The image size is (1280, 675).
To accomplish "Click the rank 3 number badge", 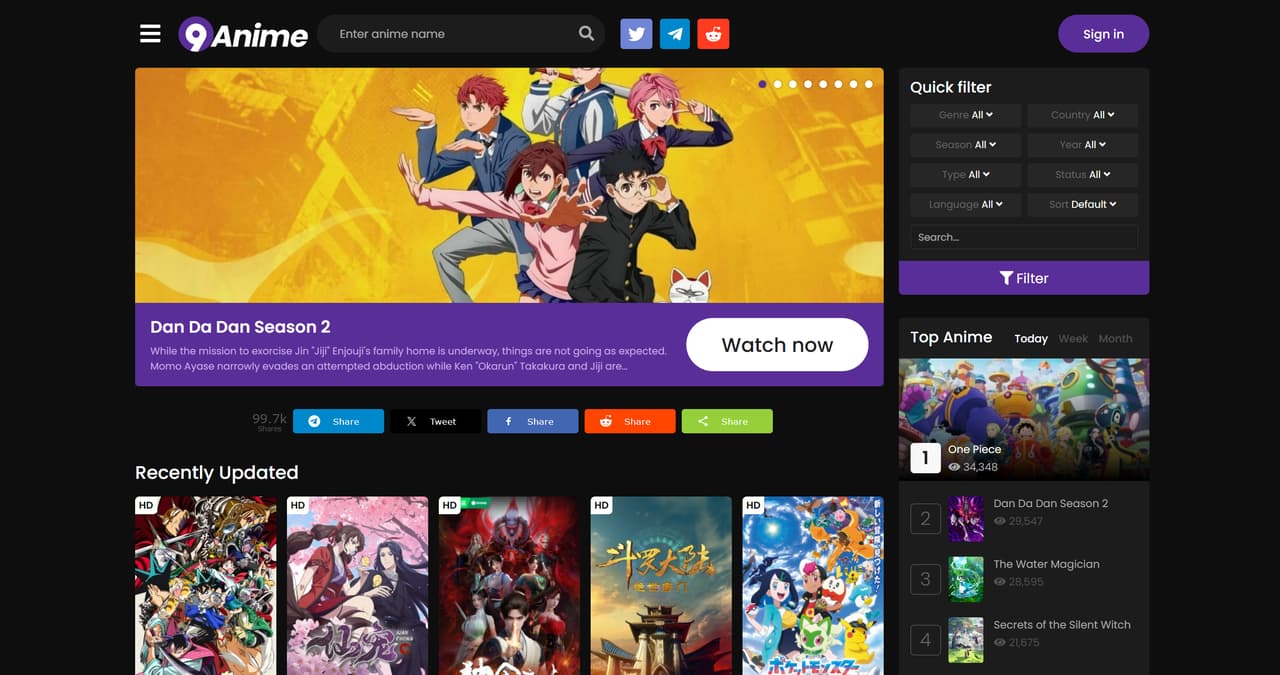I will coord(925,579).
